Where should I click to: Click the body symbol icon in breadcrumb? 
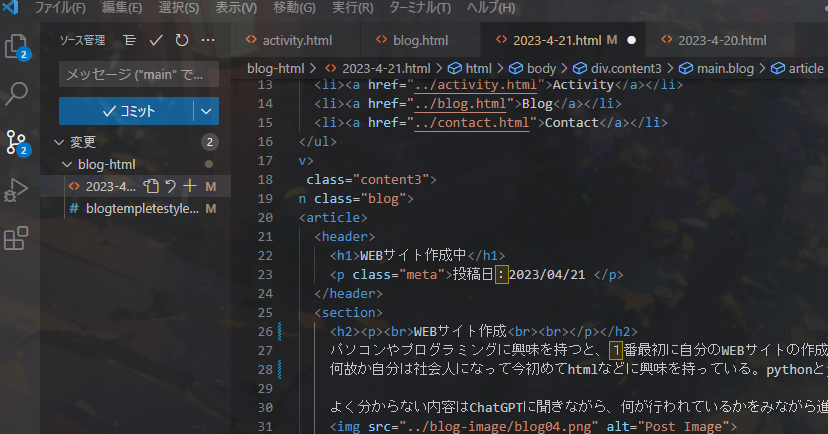tap(516, 69)
